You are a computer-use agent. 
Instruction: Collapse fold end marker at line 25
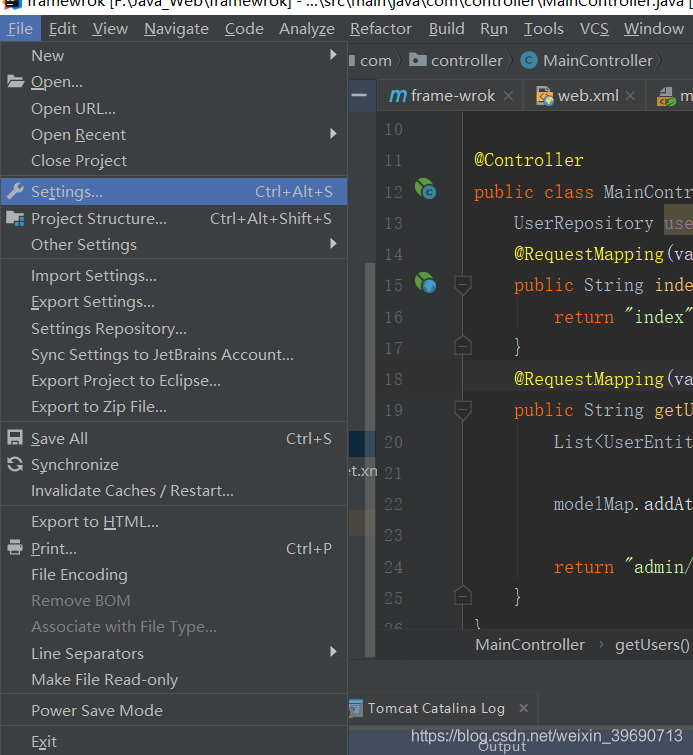tap(462, 596)
